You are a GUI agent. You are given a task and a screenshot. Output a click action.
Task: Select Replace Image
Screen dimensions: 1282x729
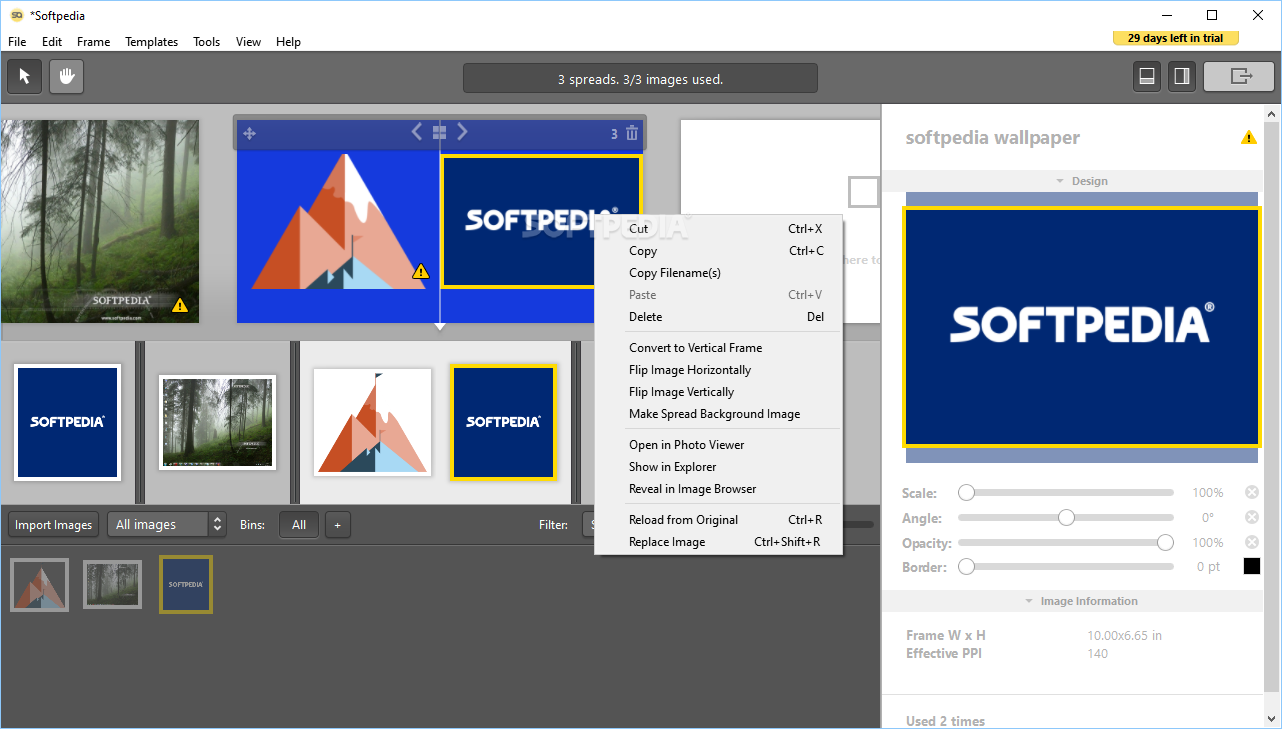tap(719, 542)
